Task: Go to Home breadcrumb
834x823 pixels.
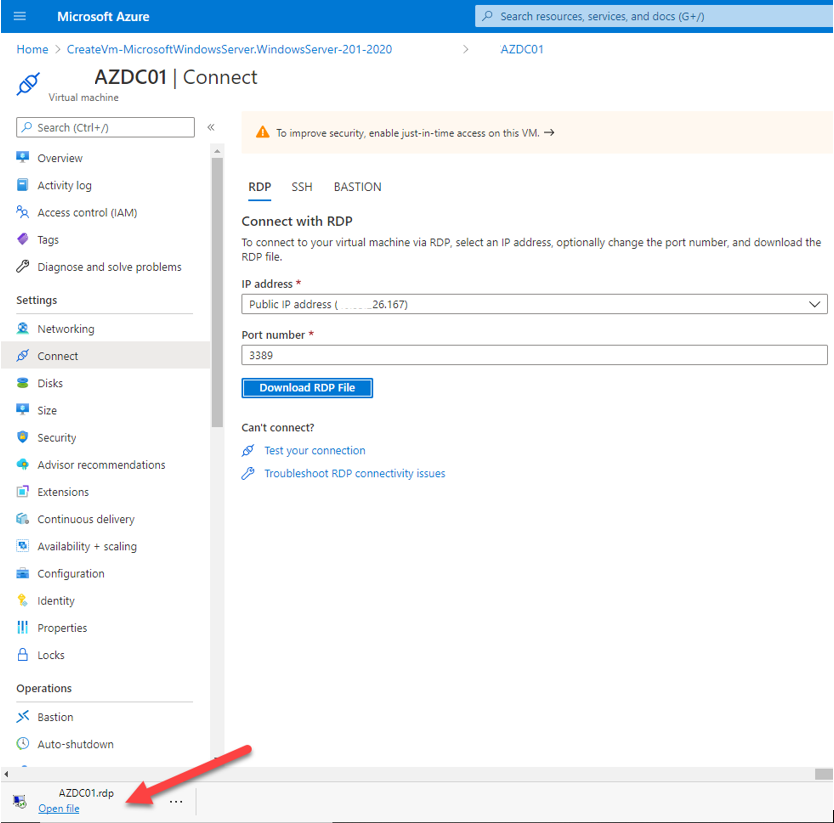Action: tap(32, 49)
